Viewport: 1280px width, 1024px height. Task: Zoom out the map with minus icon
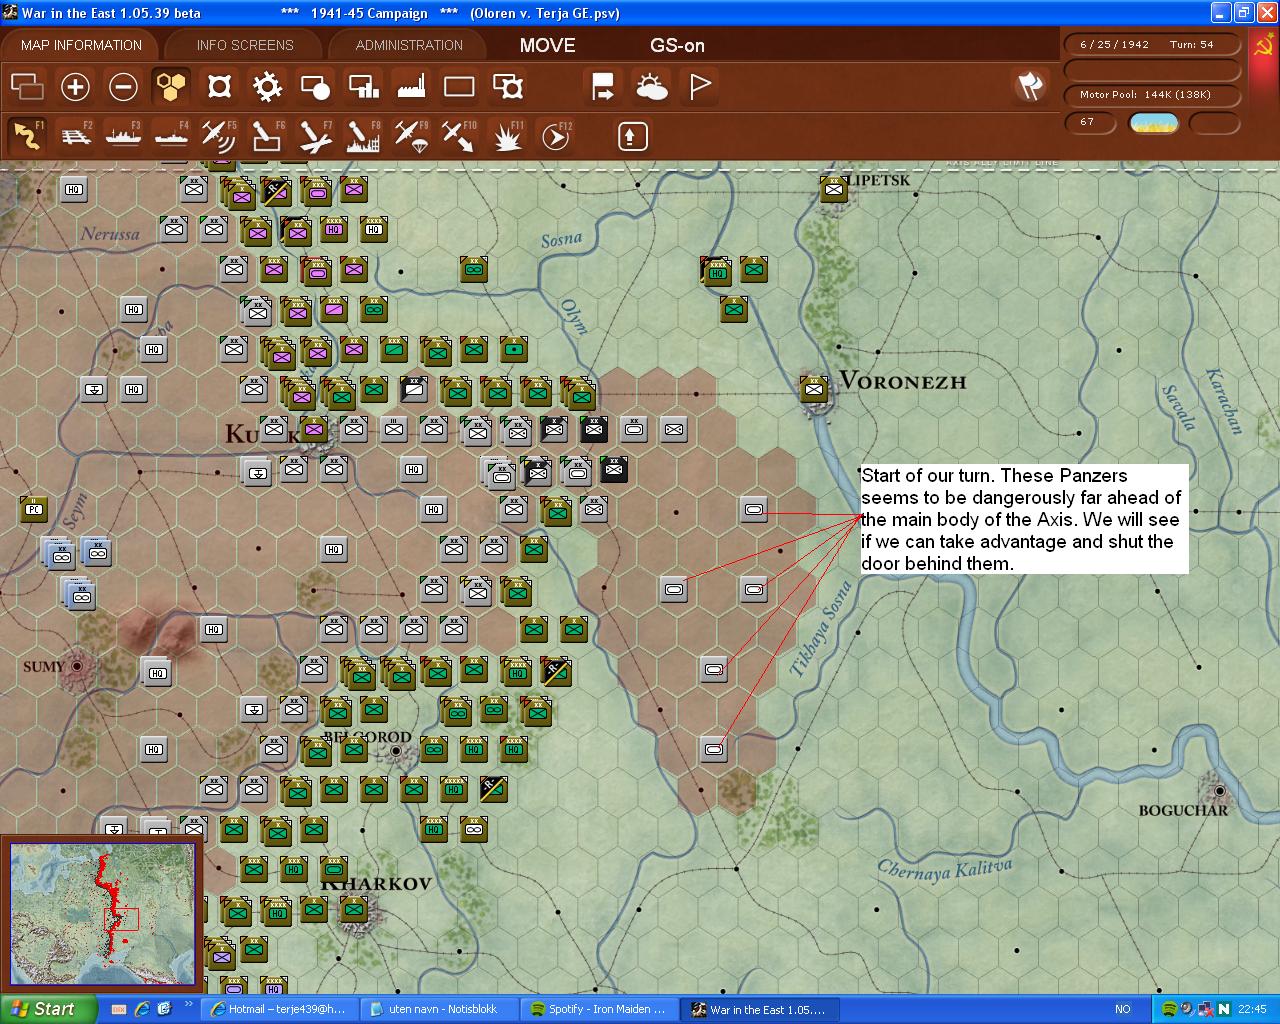(x=123, y=87)
